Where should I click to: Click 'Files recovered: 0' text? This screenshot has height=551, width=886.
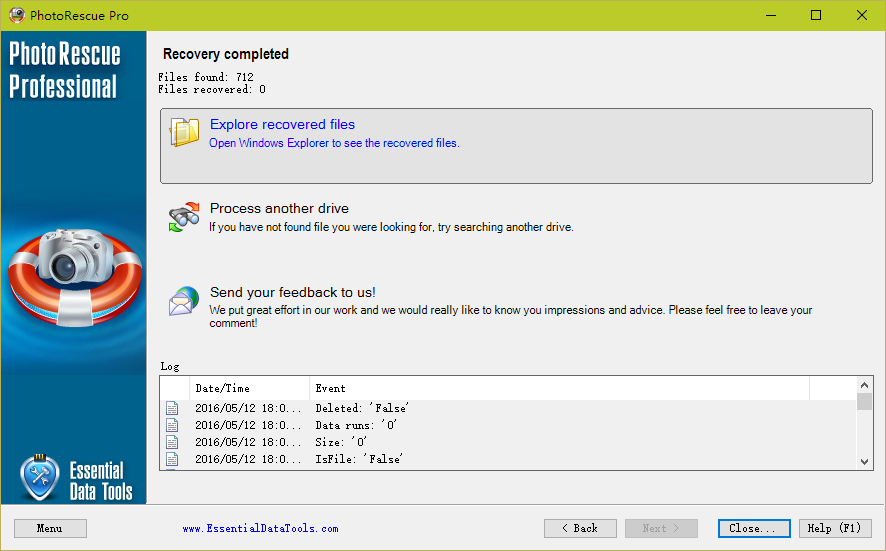click(212, 89)
